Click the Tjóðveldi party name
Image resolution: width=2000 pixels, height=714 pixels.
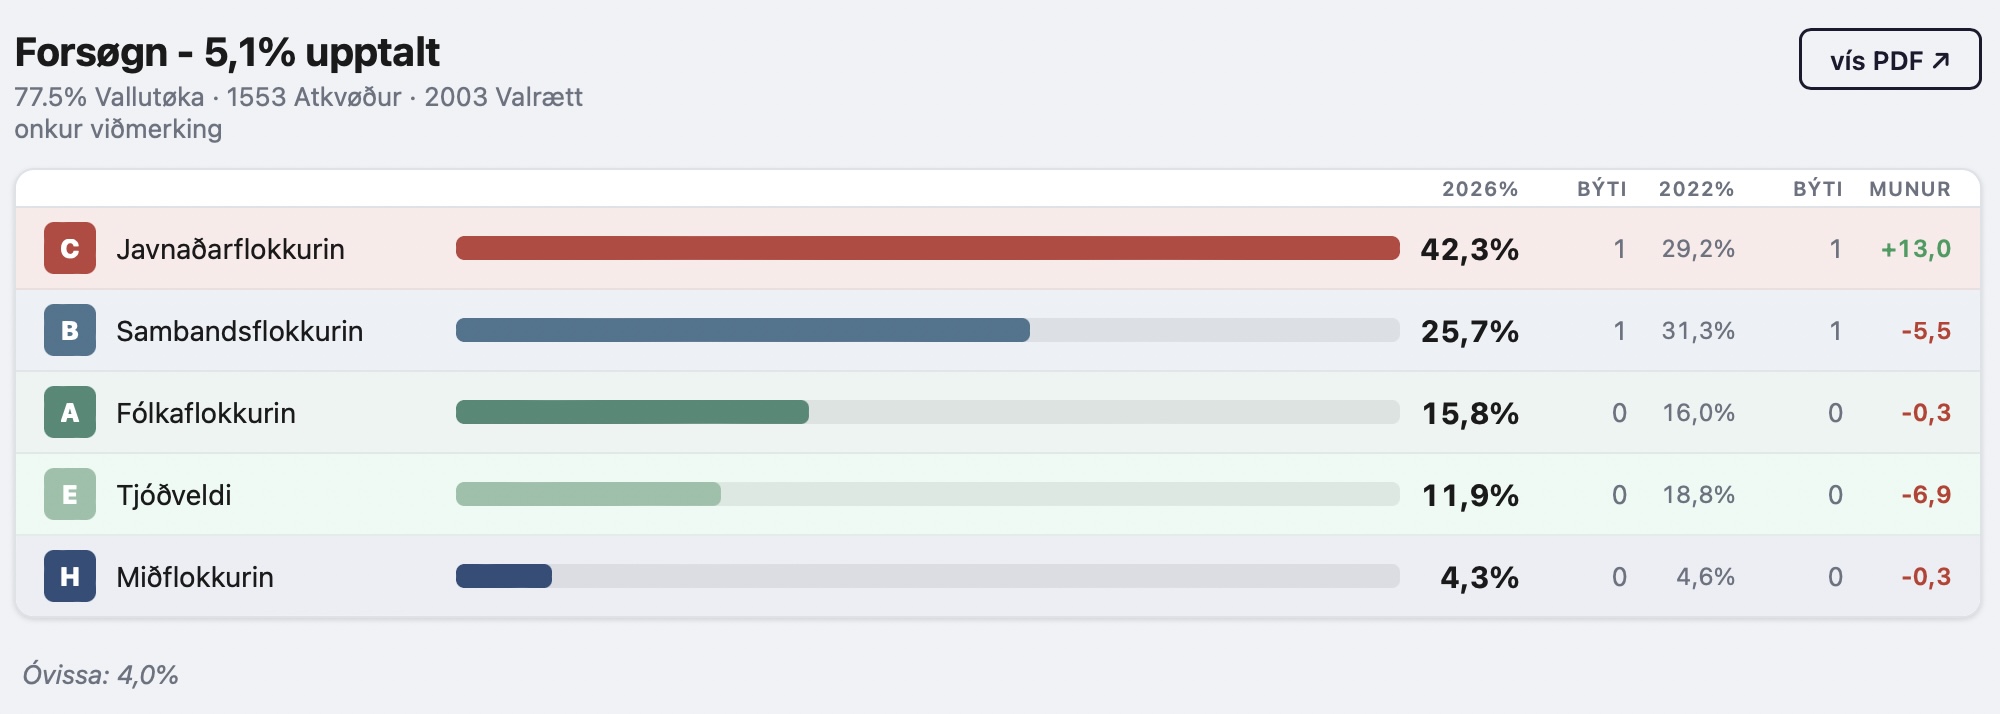pyautogui.click(x=174, y=495)
